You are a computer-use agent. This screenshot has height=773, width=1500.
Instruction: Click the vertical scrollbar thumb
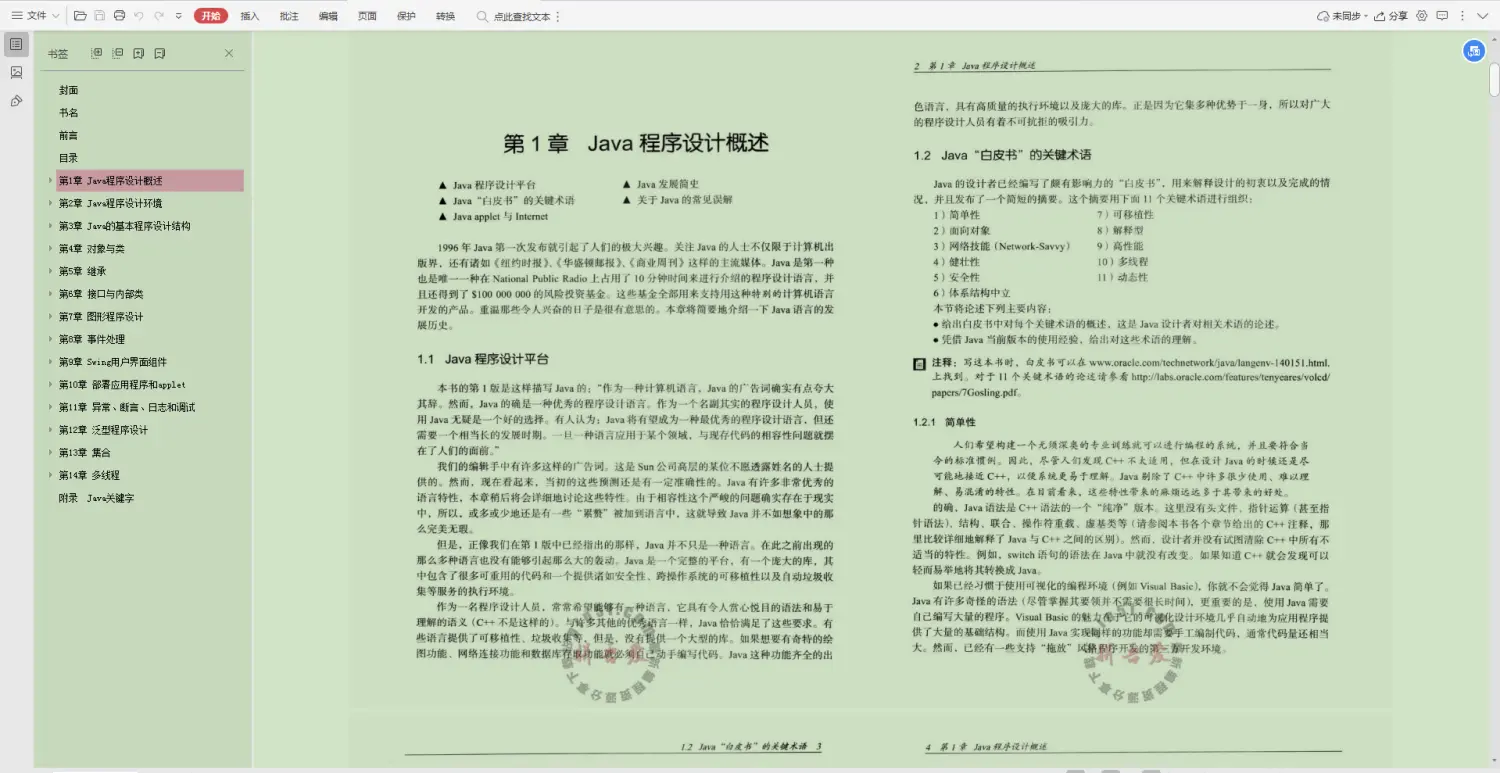(x=1494, y=78)
